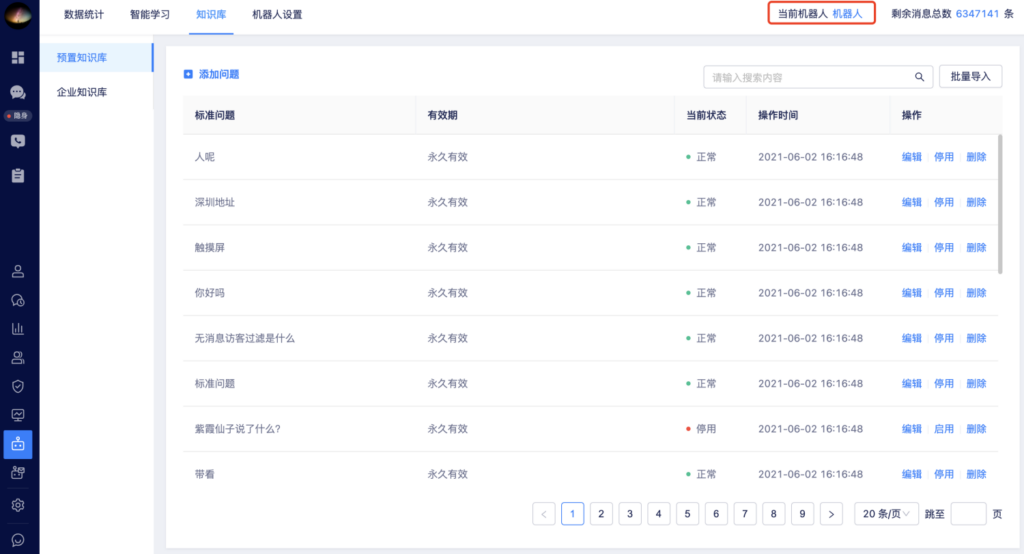Open the bar chart statistics sidebar icon
Image resolution: width=1024 pixels, height=554 pixels.
(x=18, y=329)
